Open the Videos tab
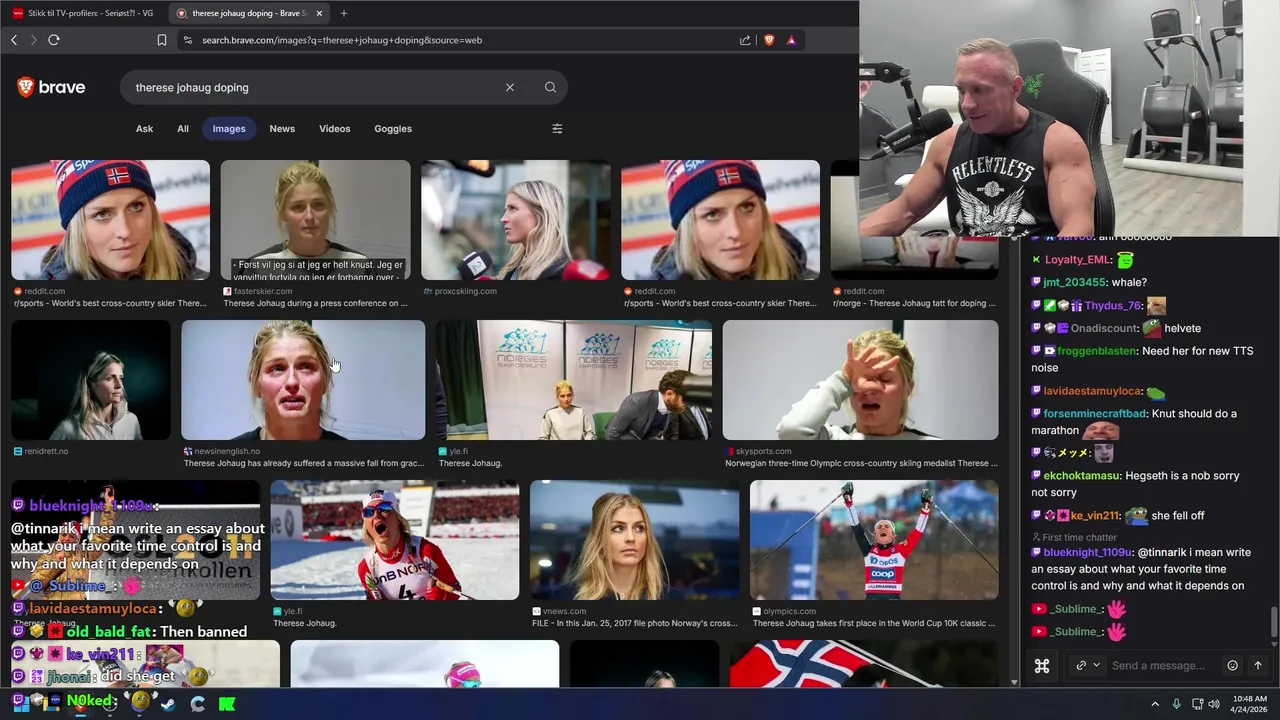Image resolution: width=1280 pixels, height=720 pixels. coord(335,128)
